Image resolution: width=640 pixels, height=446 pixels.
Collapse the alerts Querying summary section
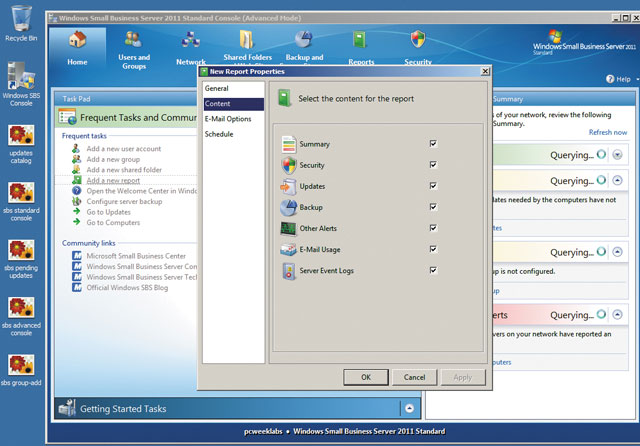(x=618, y=315)
